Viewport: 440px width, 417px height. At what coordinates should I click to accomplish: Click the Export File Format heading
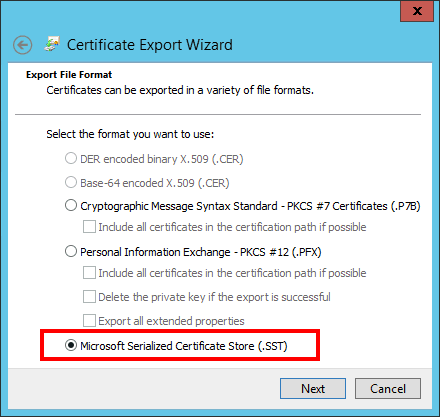pyautogui.click(x=69, y=75)
